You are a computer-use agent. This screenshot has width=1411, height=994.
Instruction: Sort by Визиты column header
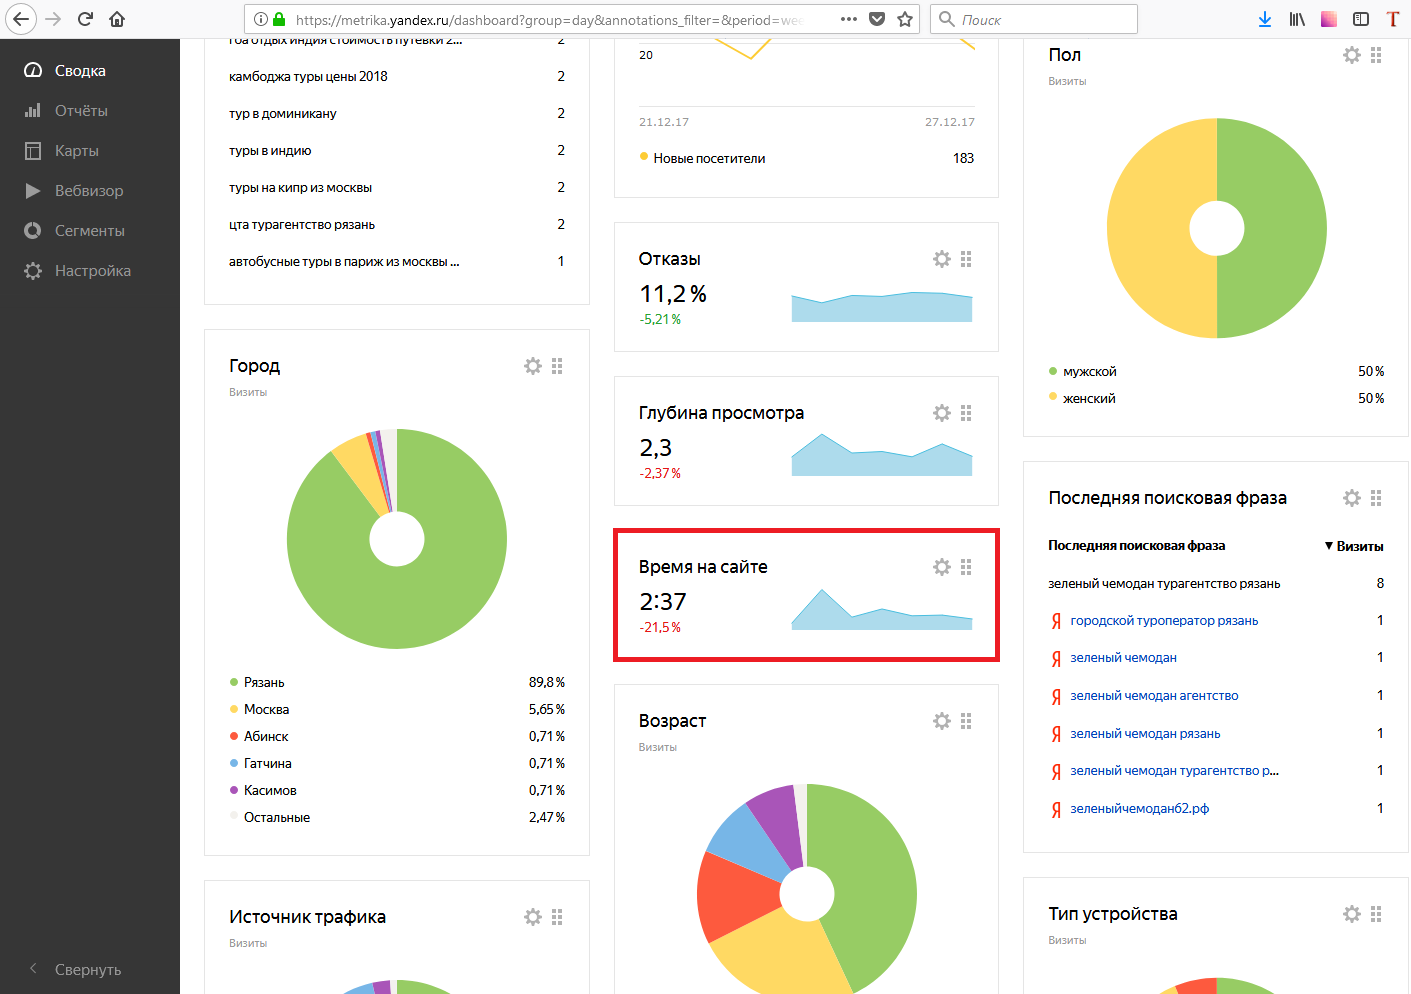click(1358, 546)
